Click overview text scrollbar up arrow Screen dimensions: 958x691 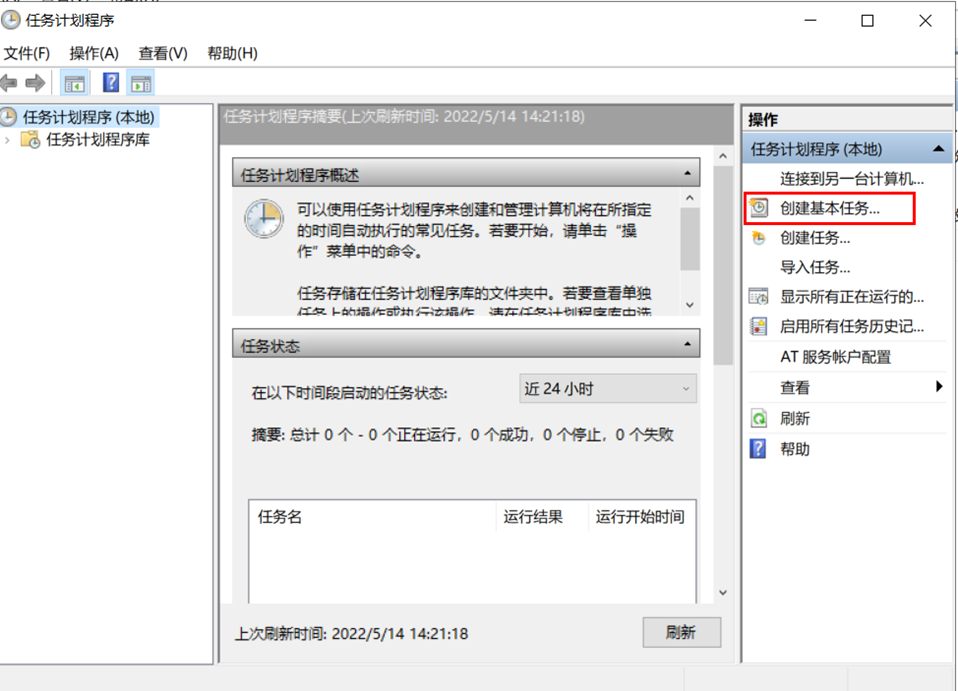[690, 198]
